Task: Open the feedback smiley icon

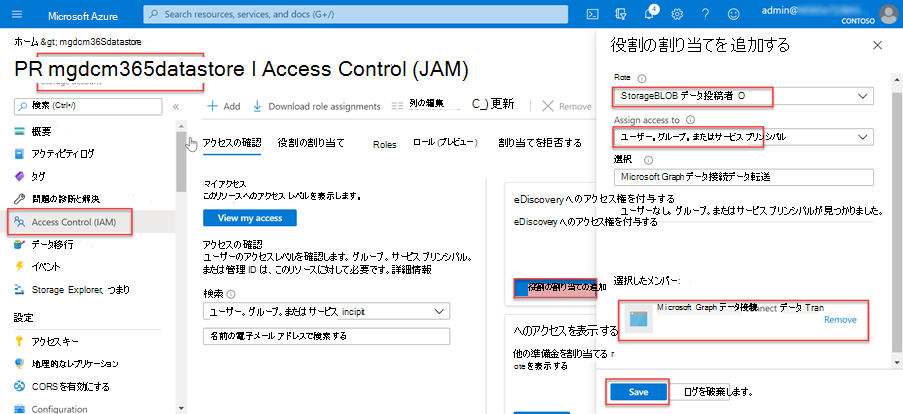Action: [x=733, y=15]
